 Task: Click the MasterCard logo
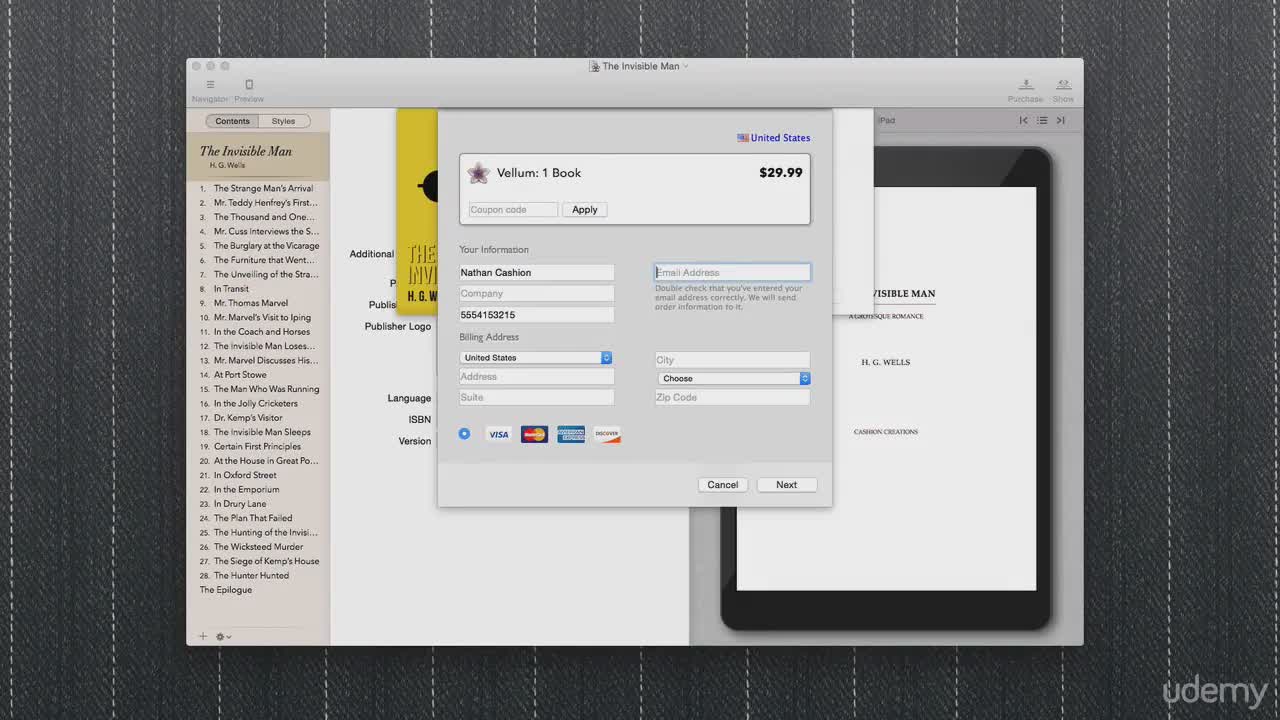tap(534, 434)
